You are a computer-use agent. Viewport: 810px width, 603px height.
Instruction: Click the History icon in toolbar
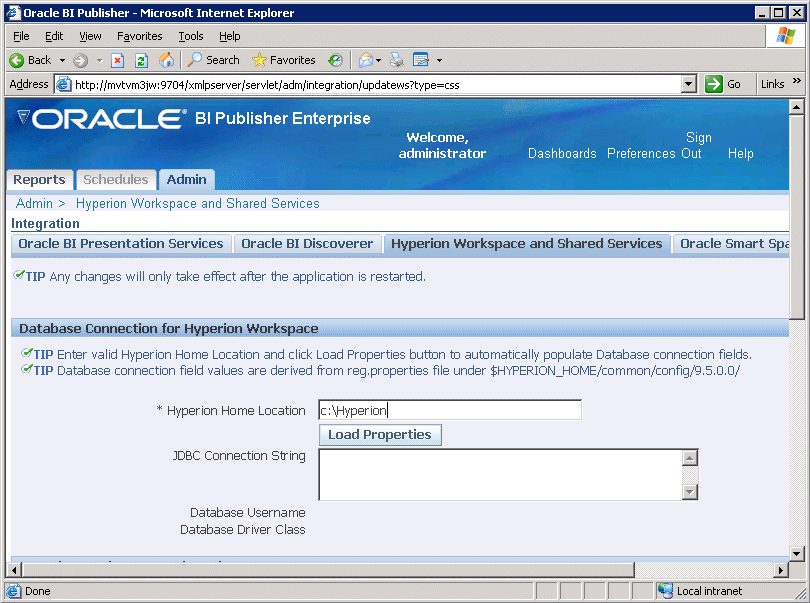335,60
